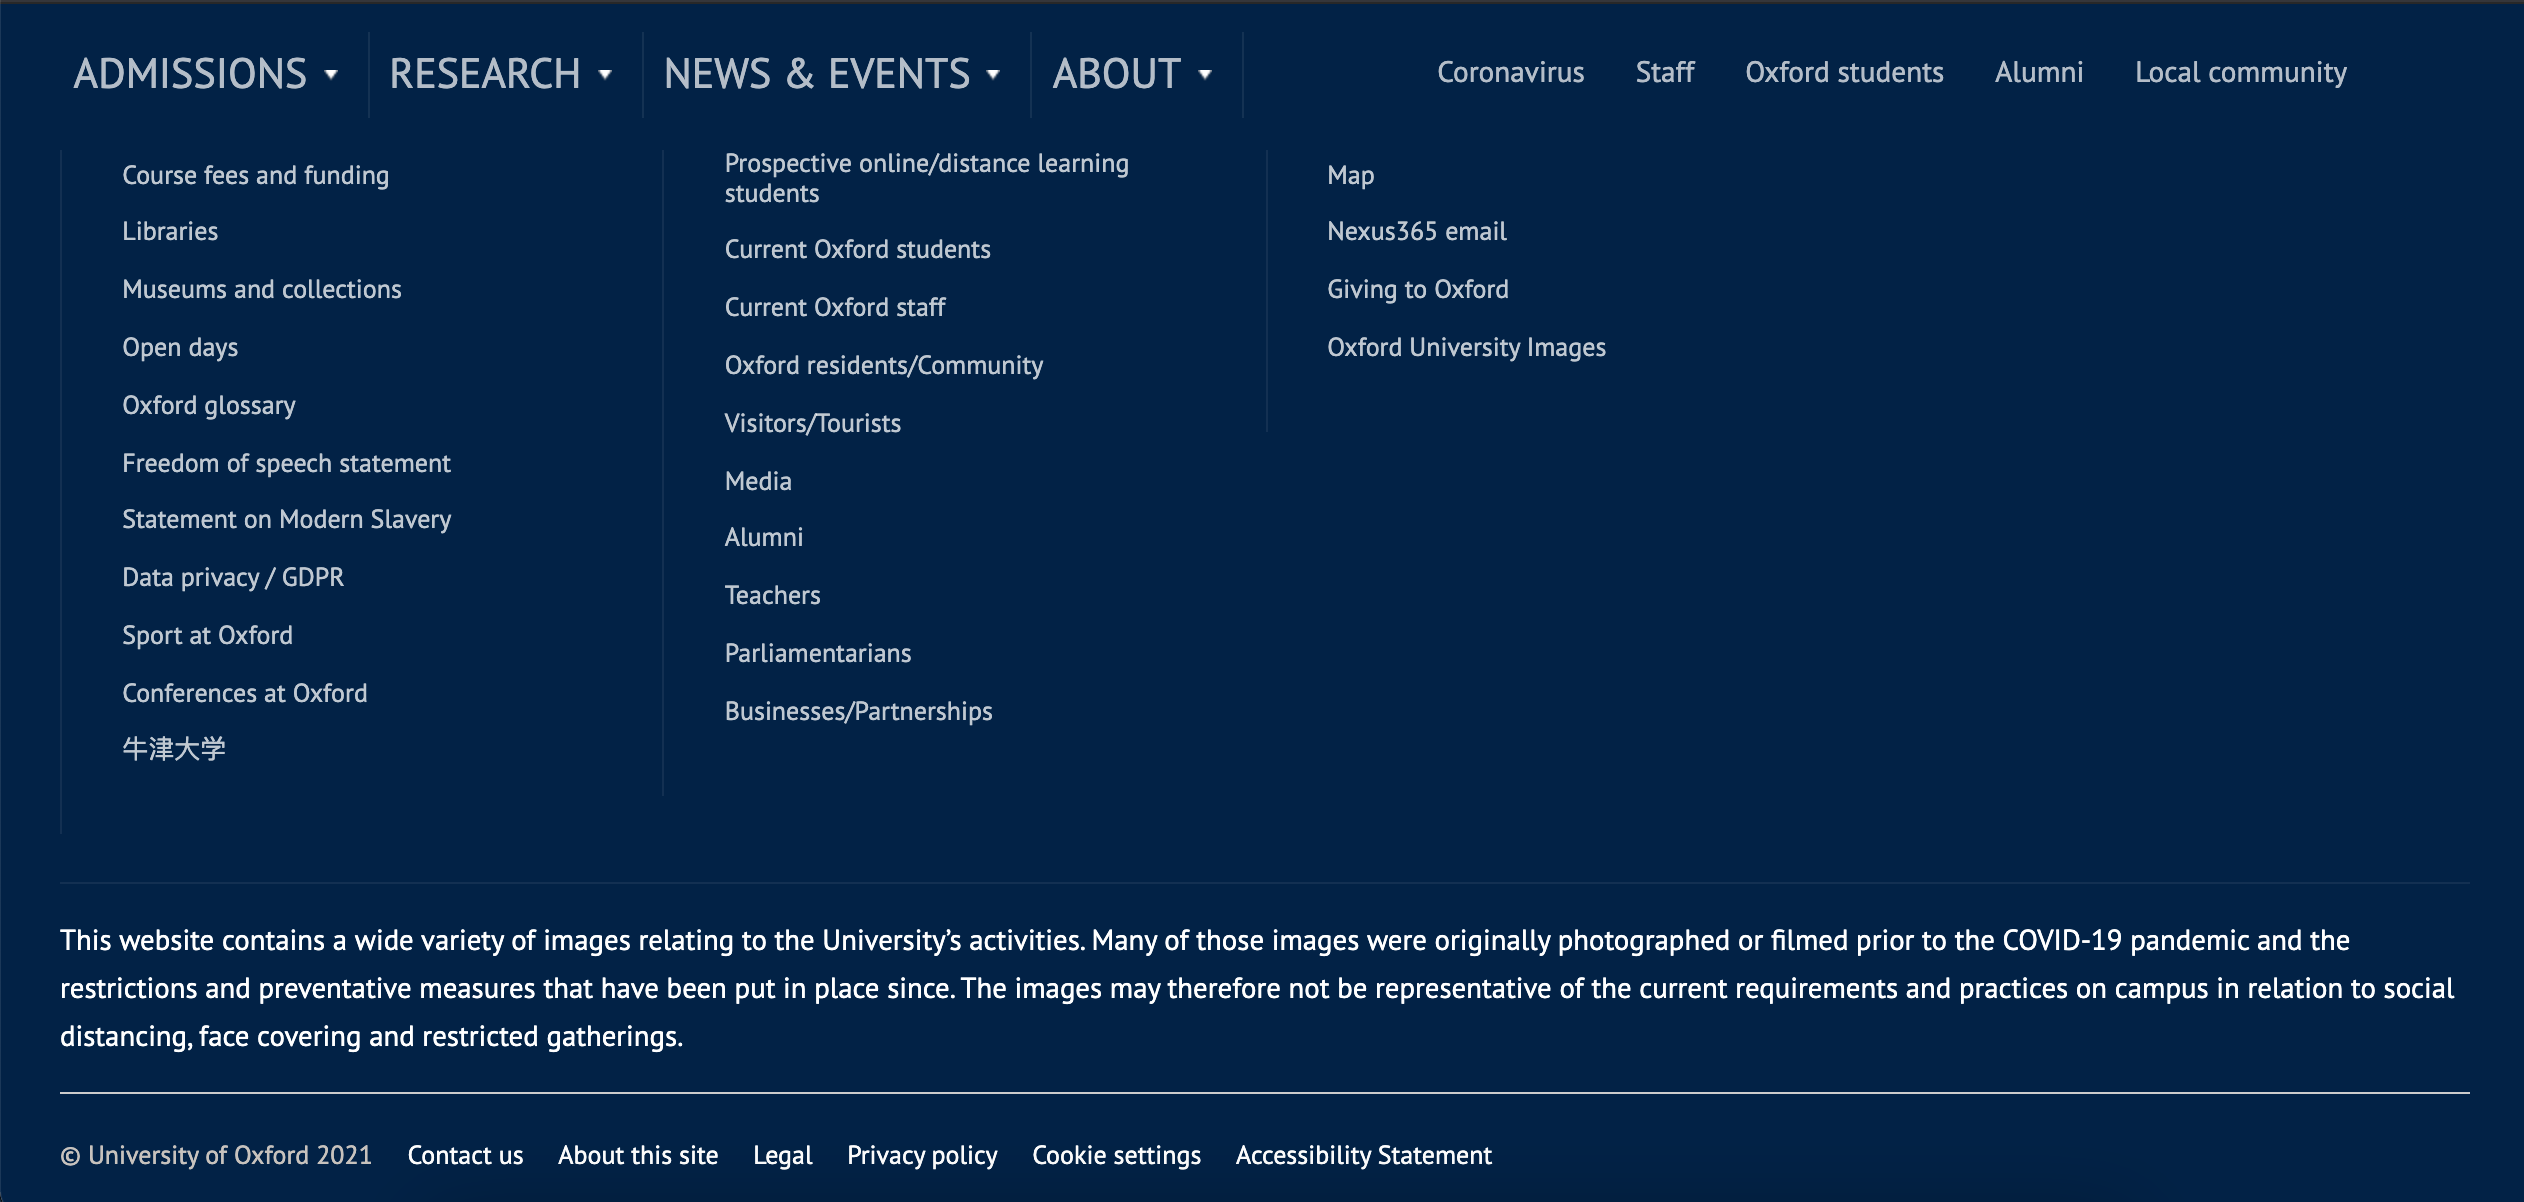Open Nexus365 email link
The height and width of the screenshot is (1202, 2524).
pos(1416,231)
